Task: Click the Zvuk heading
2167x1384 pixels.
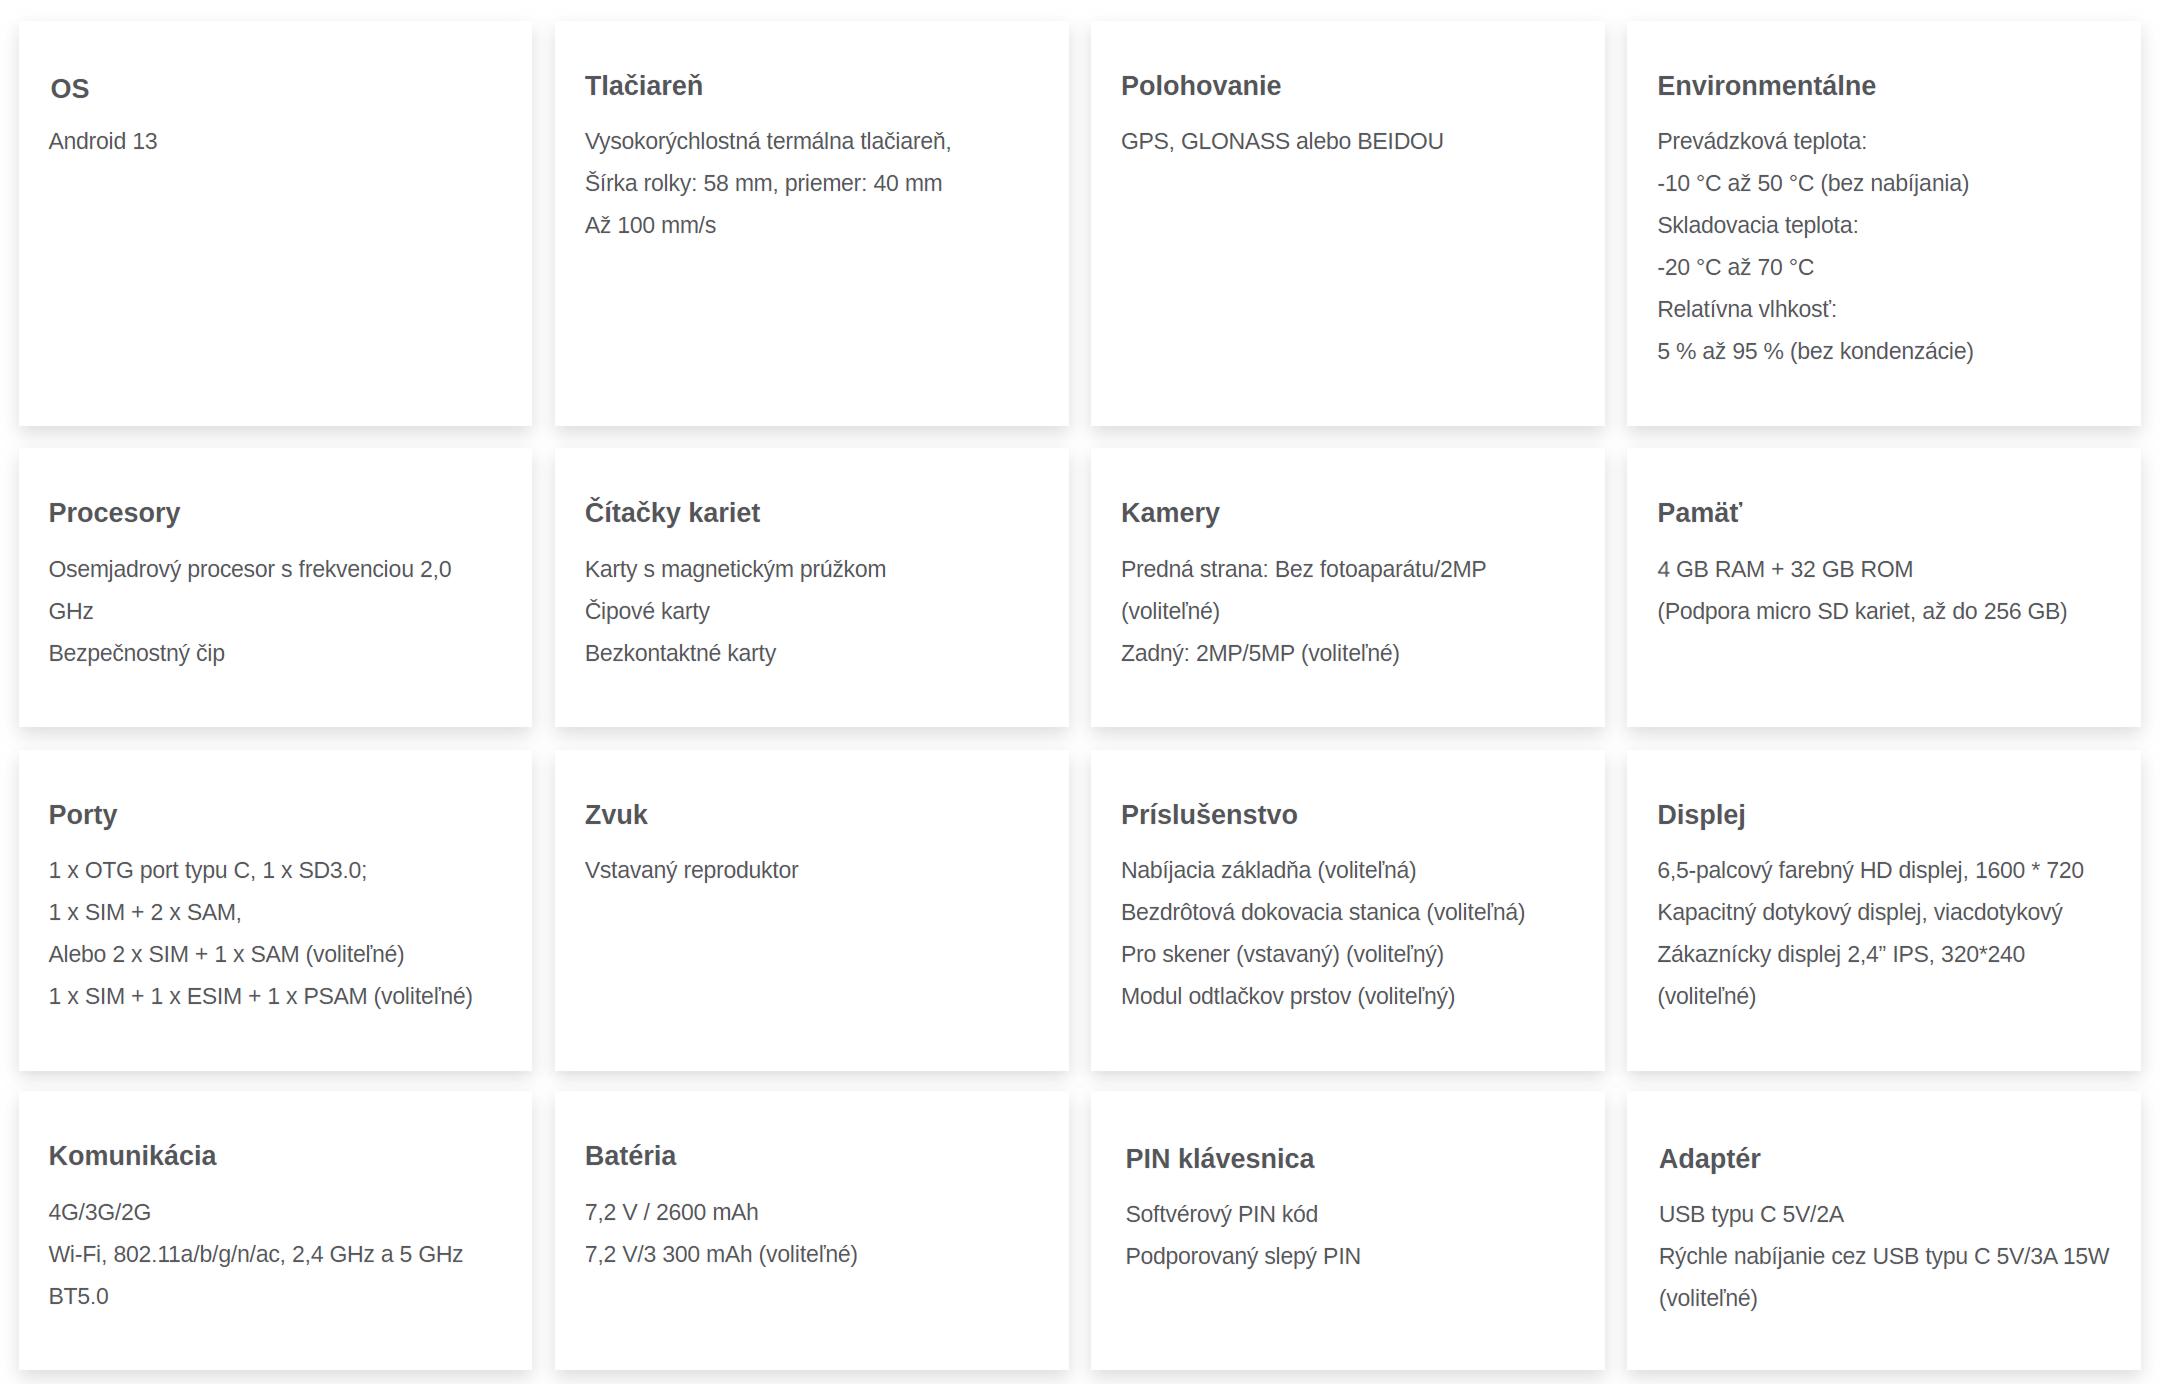Action: [616, 815]
